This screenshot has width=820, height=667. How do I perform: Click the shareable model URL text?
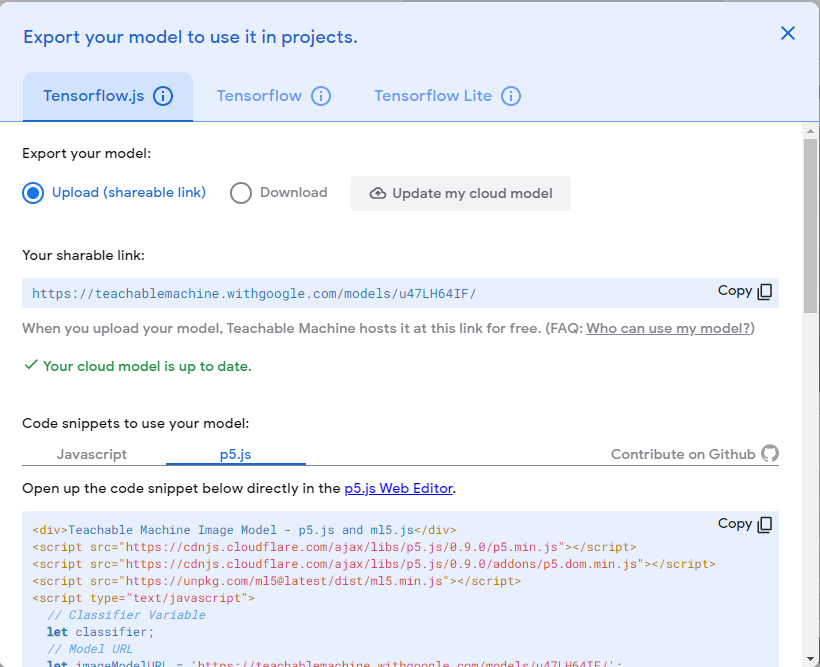[x=254, y=293]
